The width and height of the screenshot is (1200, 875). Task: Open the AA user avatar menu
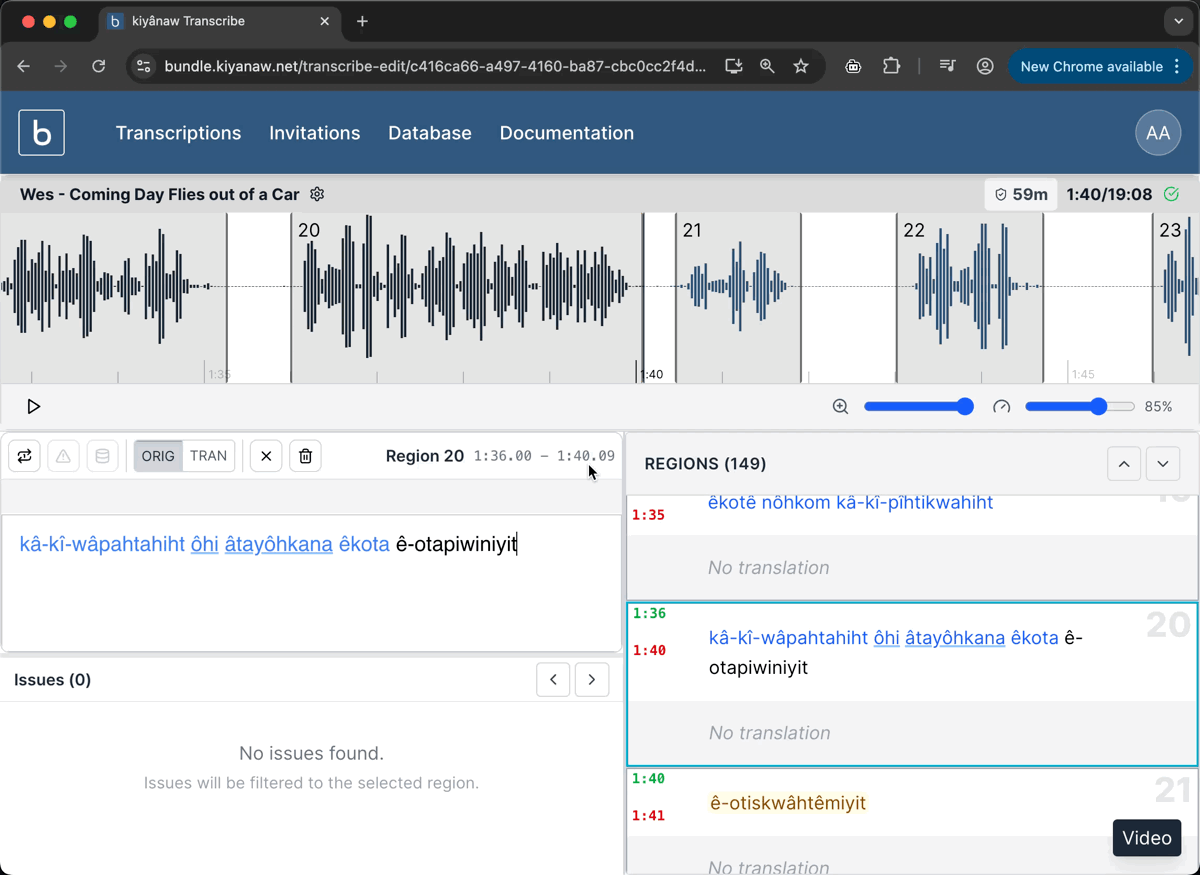click(x=1158, y=133)
